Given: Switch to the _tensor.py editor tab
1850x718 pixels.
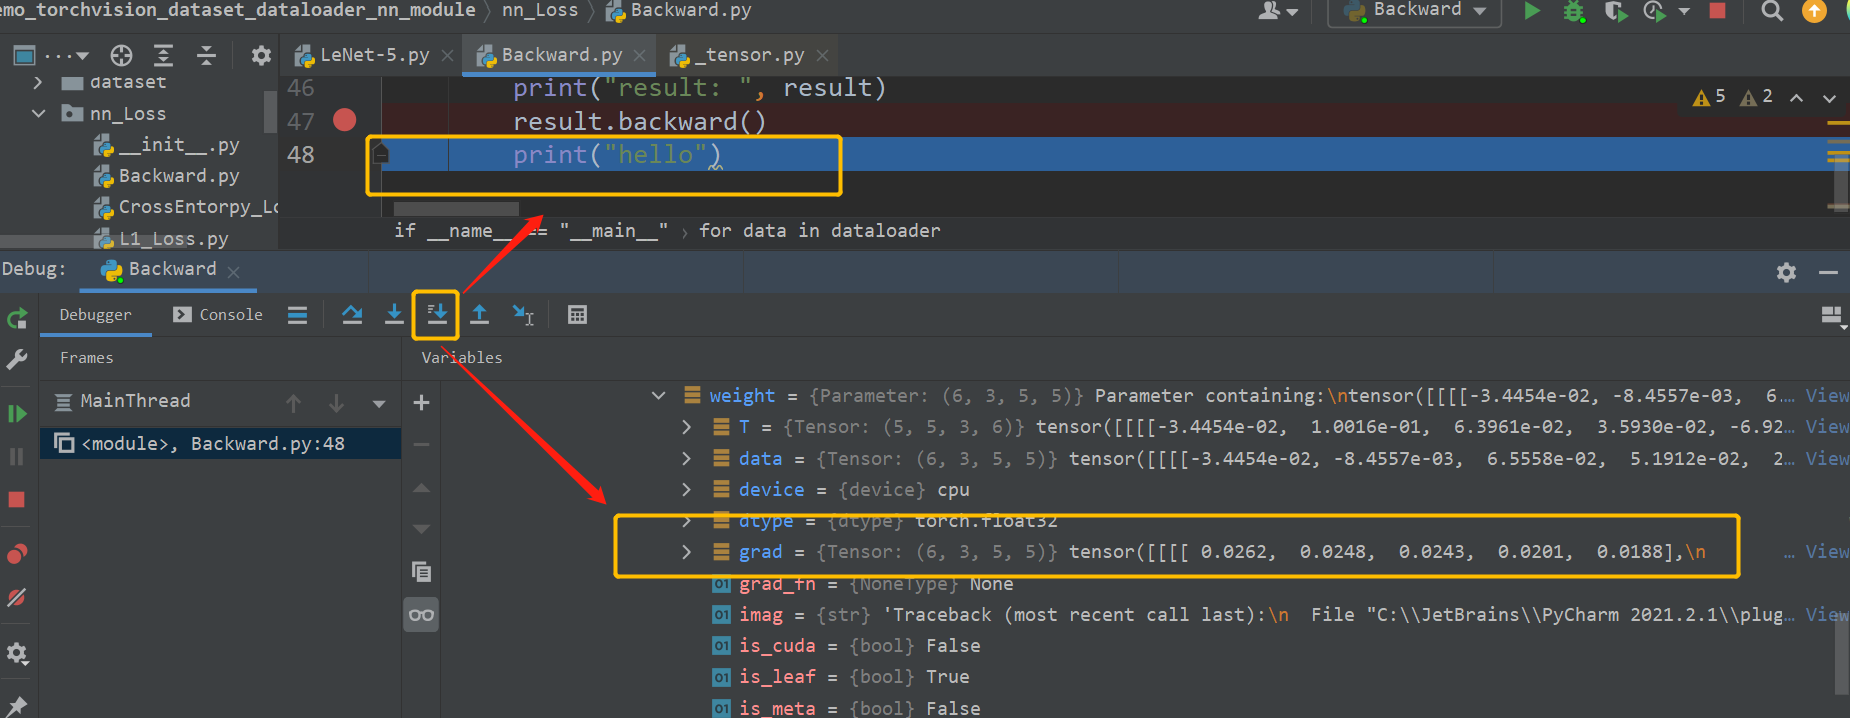Looking at the screenshot, I should click(x=749, y=55).
